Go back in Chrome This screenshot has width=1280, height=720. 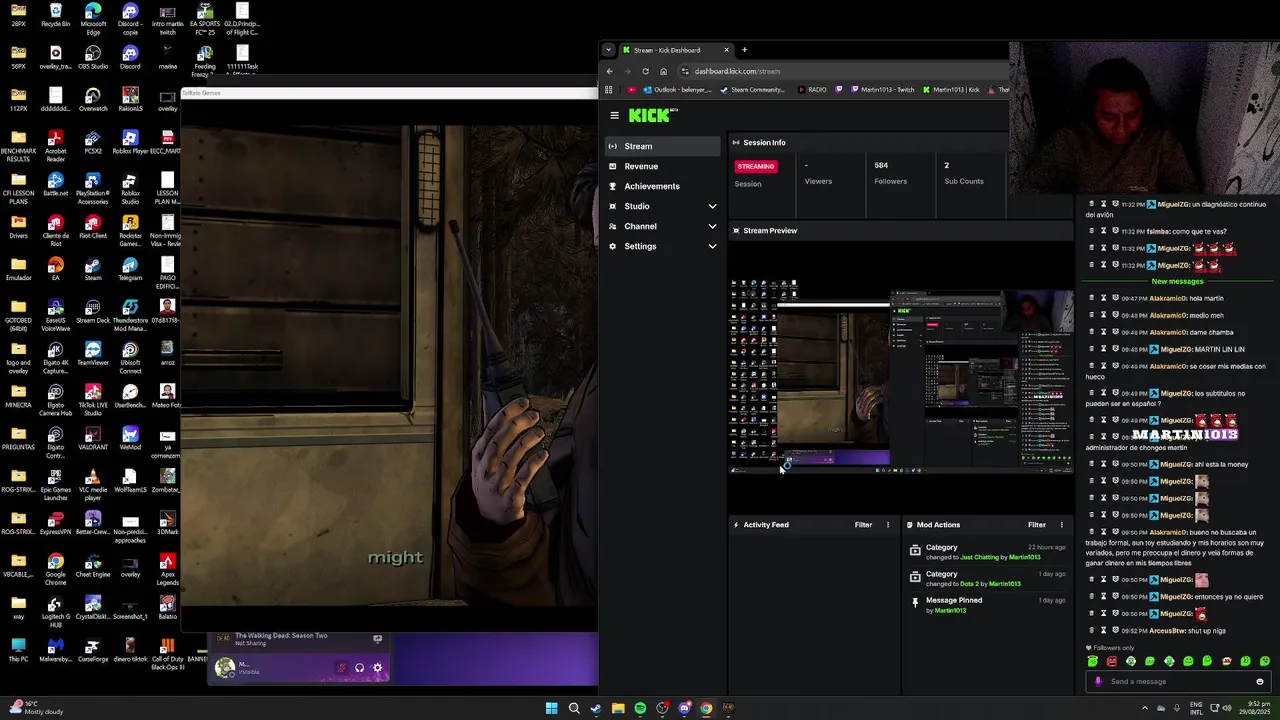click(610, 71)
